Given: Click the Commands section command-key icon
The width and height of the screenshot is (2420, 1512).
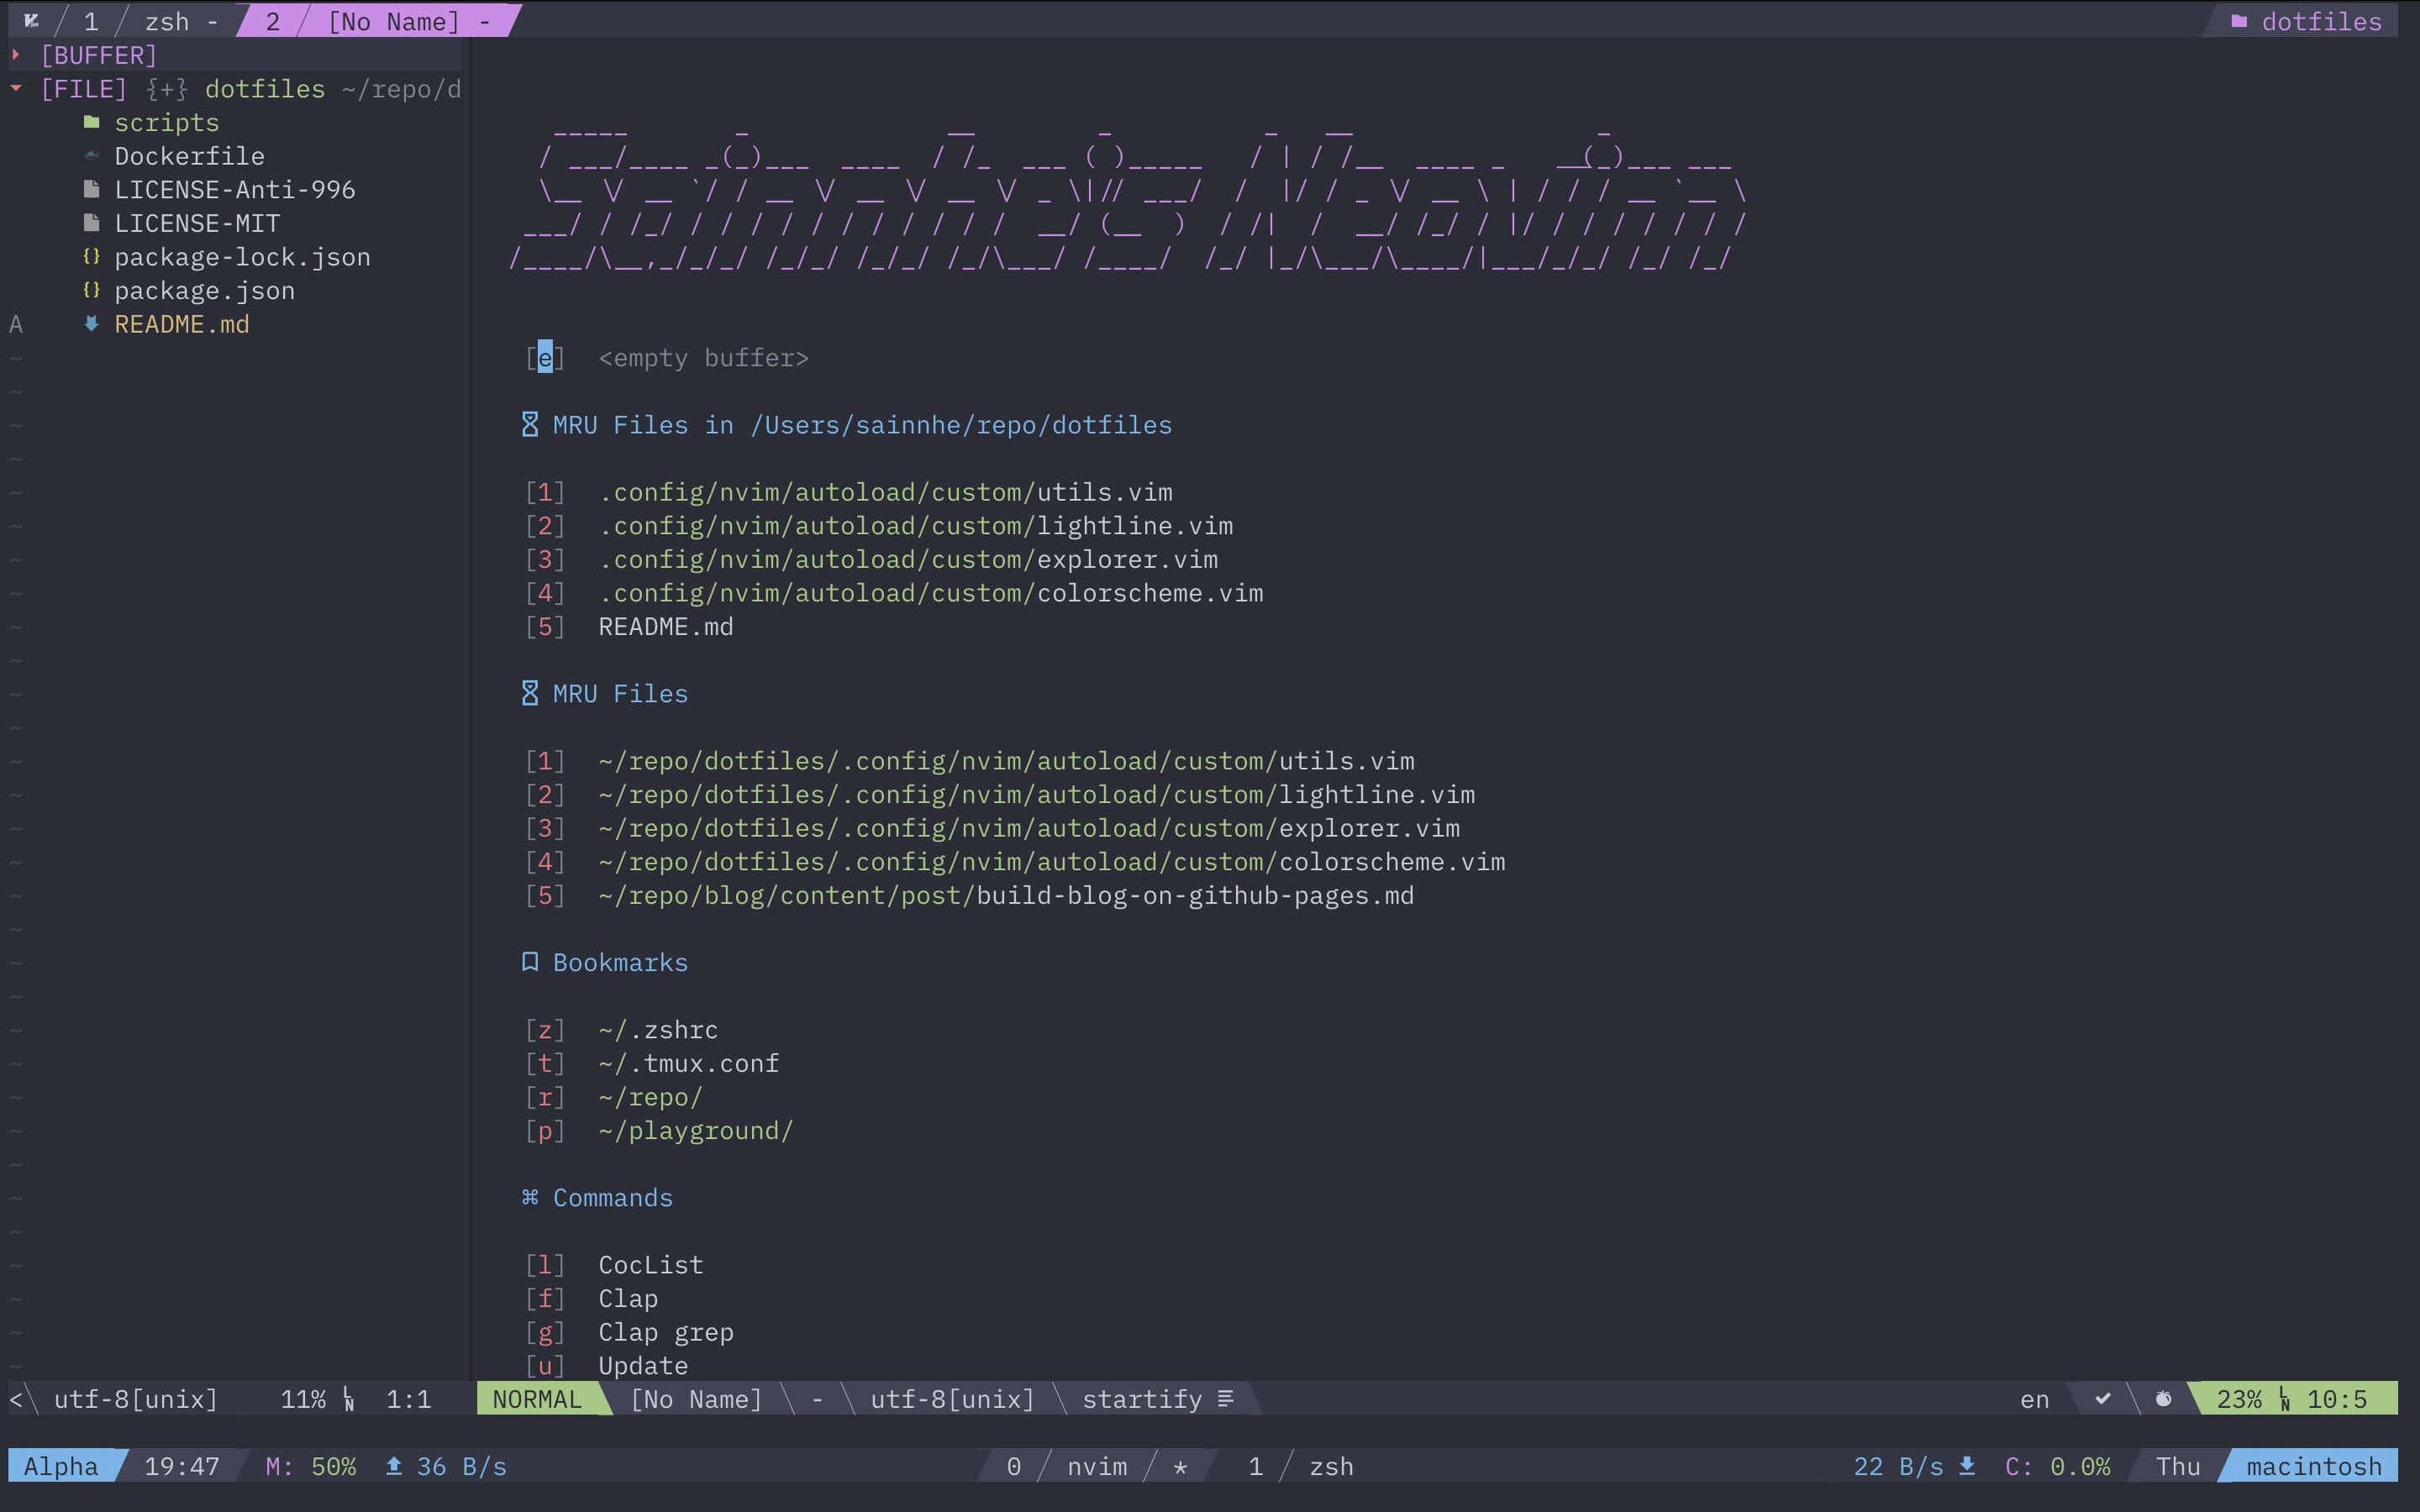Looking at the screenshot, I should (530, 1197).
